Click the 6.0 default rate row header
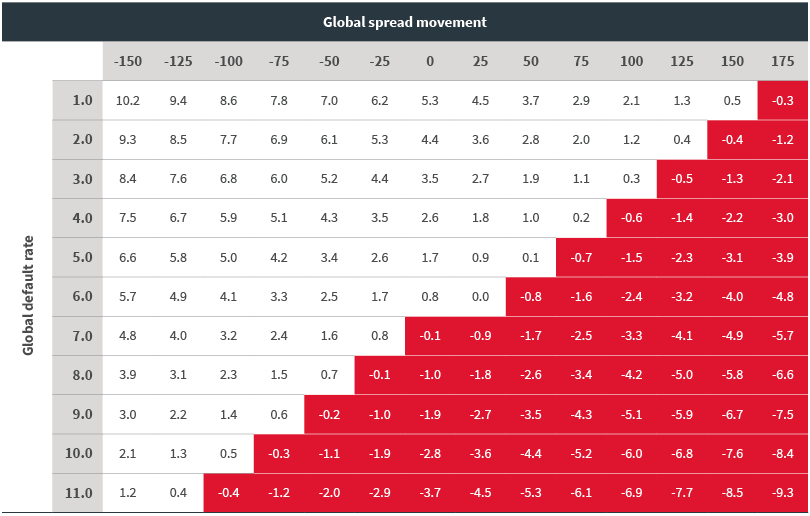Image resolution: width=810 pixels, height=516 pixels. coord(81,296)
